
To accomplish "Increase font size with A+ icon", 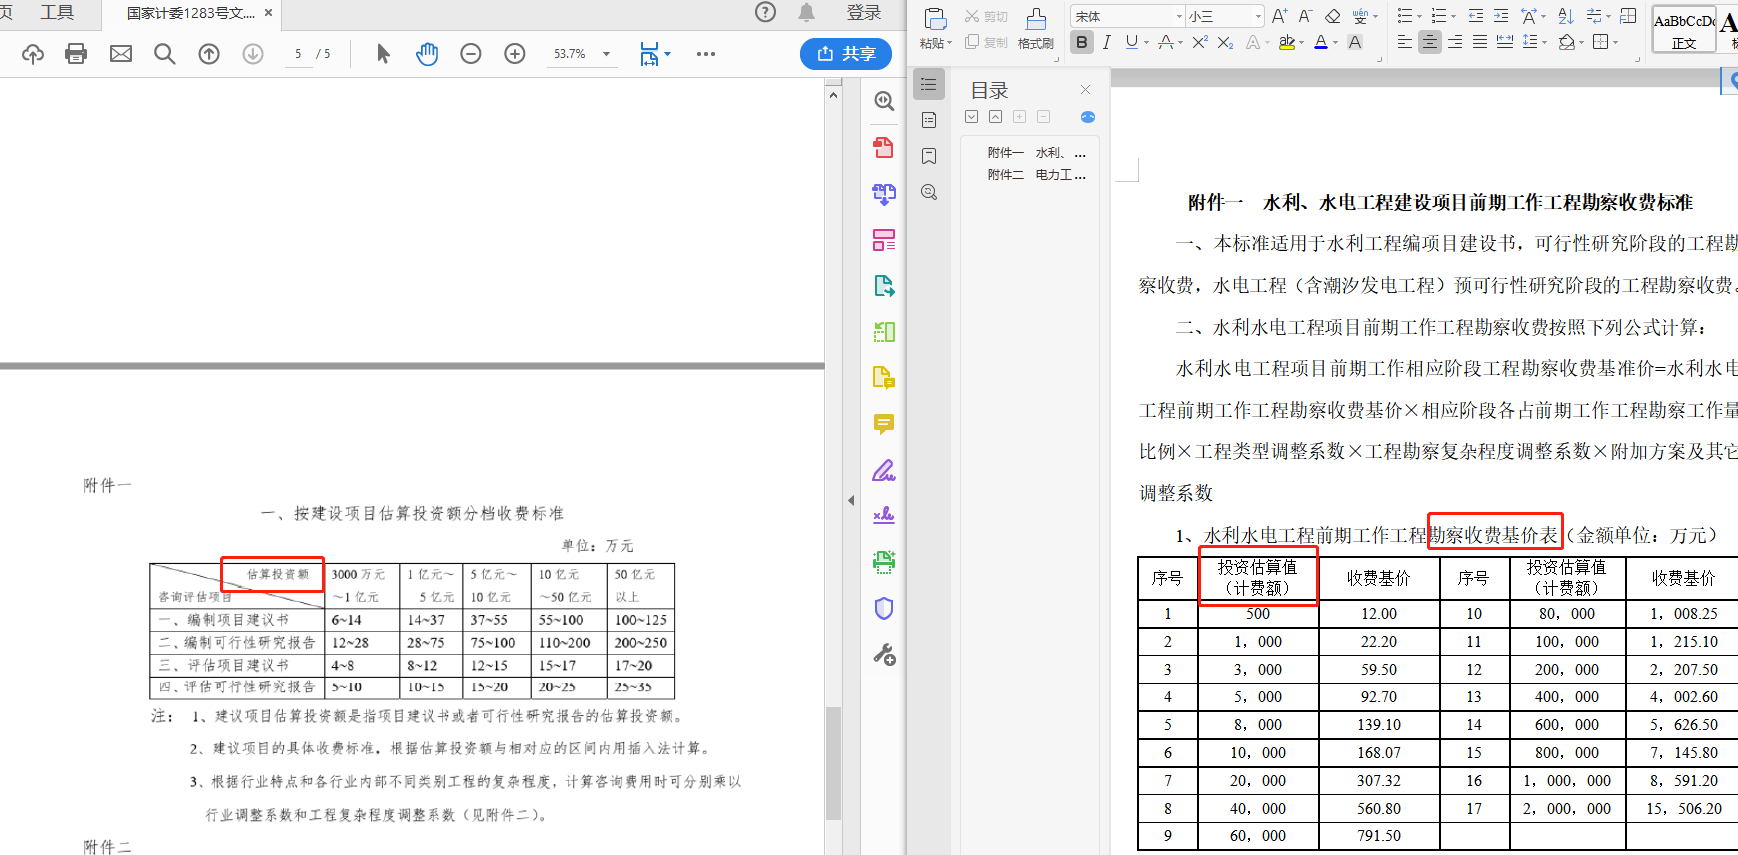I will pyautogui.click(x=1280, y=16).
